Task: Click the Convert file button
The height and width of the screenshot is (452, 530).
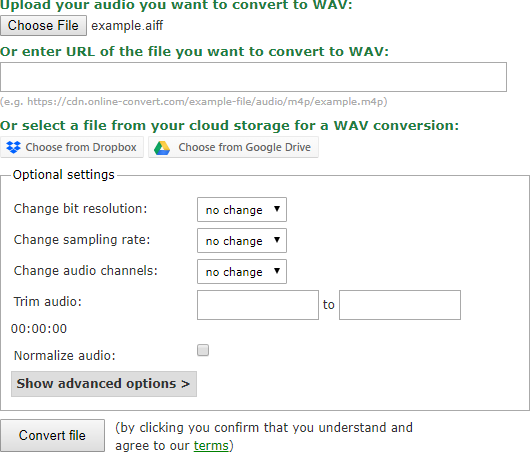Action: click(x=52, y=435)
